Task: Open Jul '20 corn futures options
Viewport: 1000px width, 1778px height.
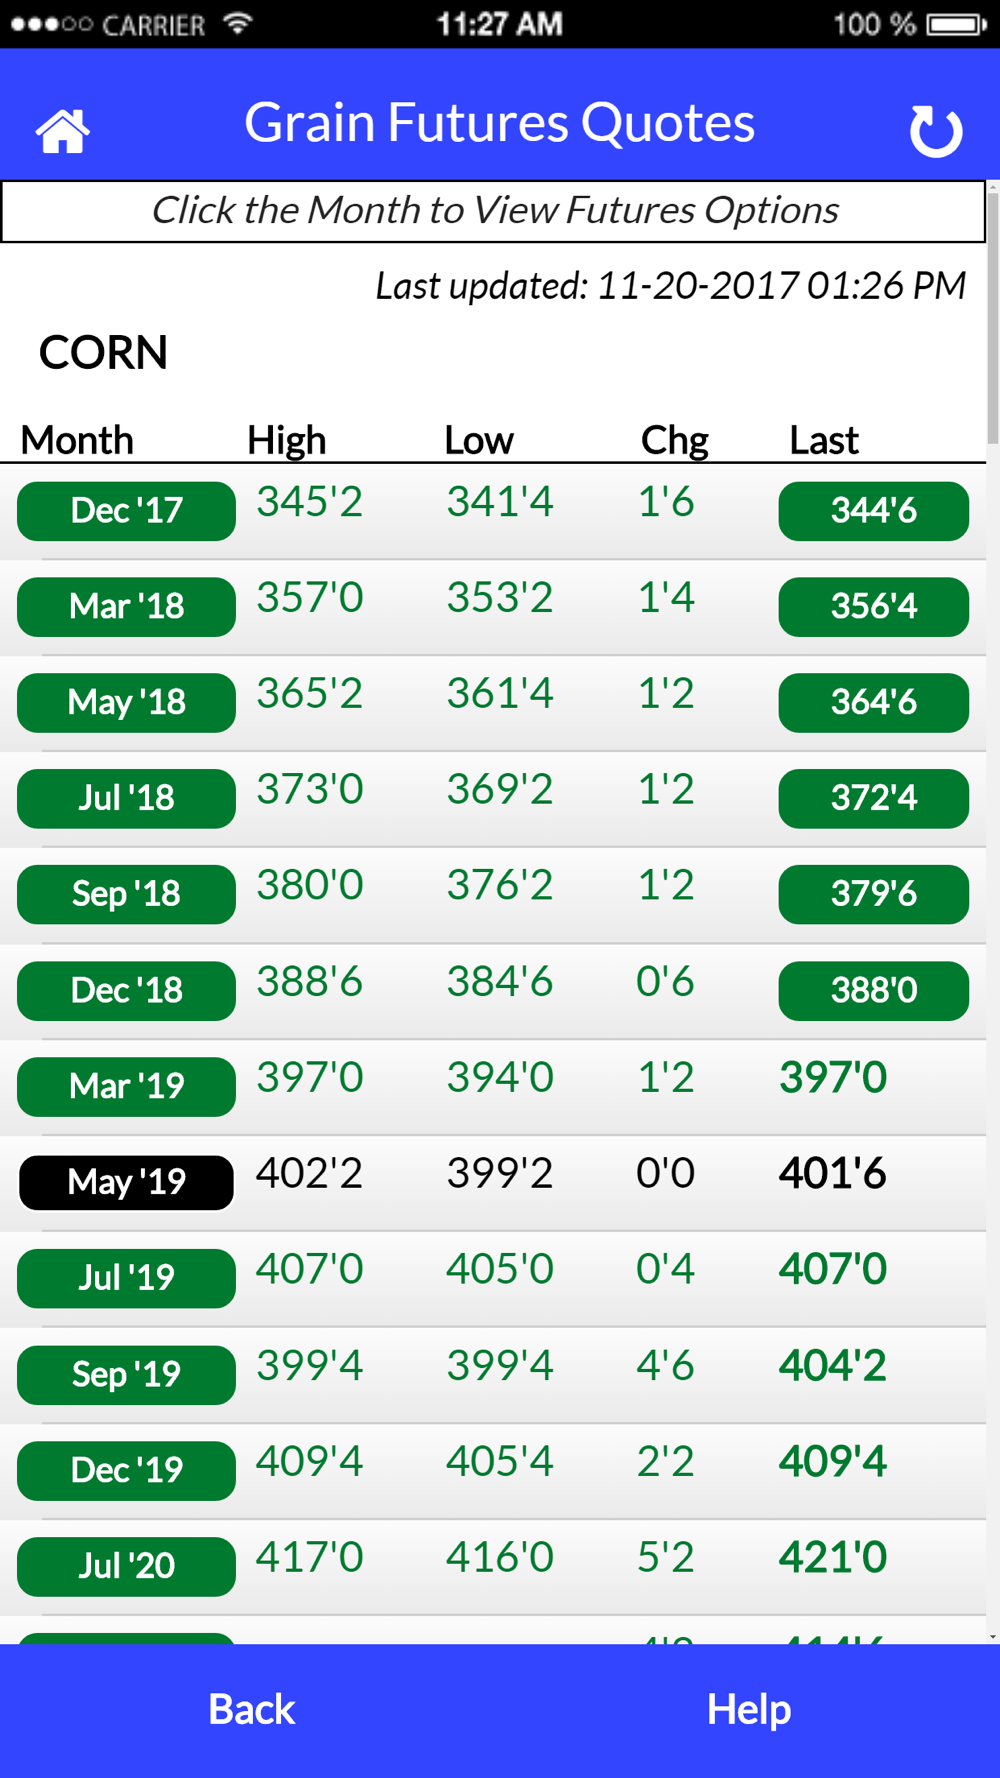Action: (x=126, y=1567)
